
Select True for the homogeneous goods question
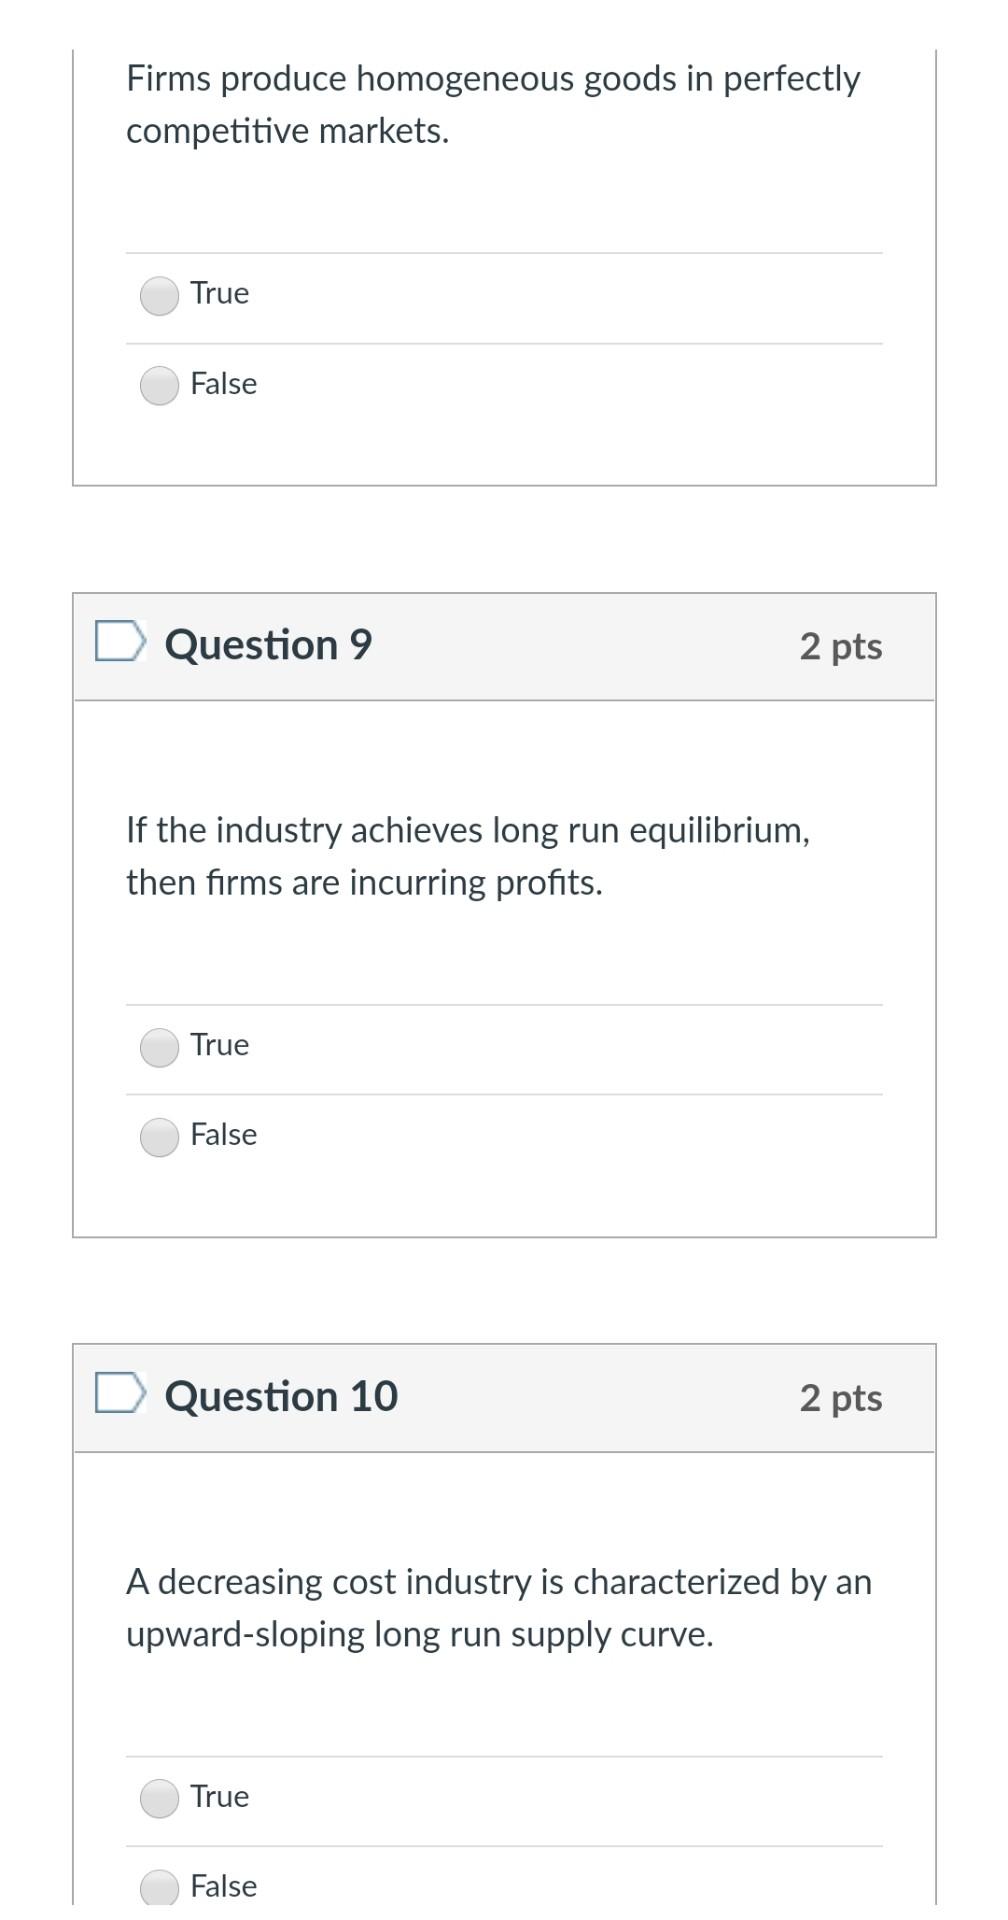[159, 296]
